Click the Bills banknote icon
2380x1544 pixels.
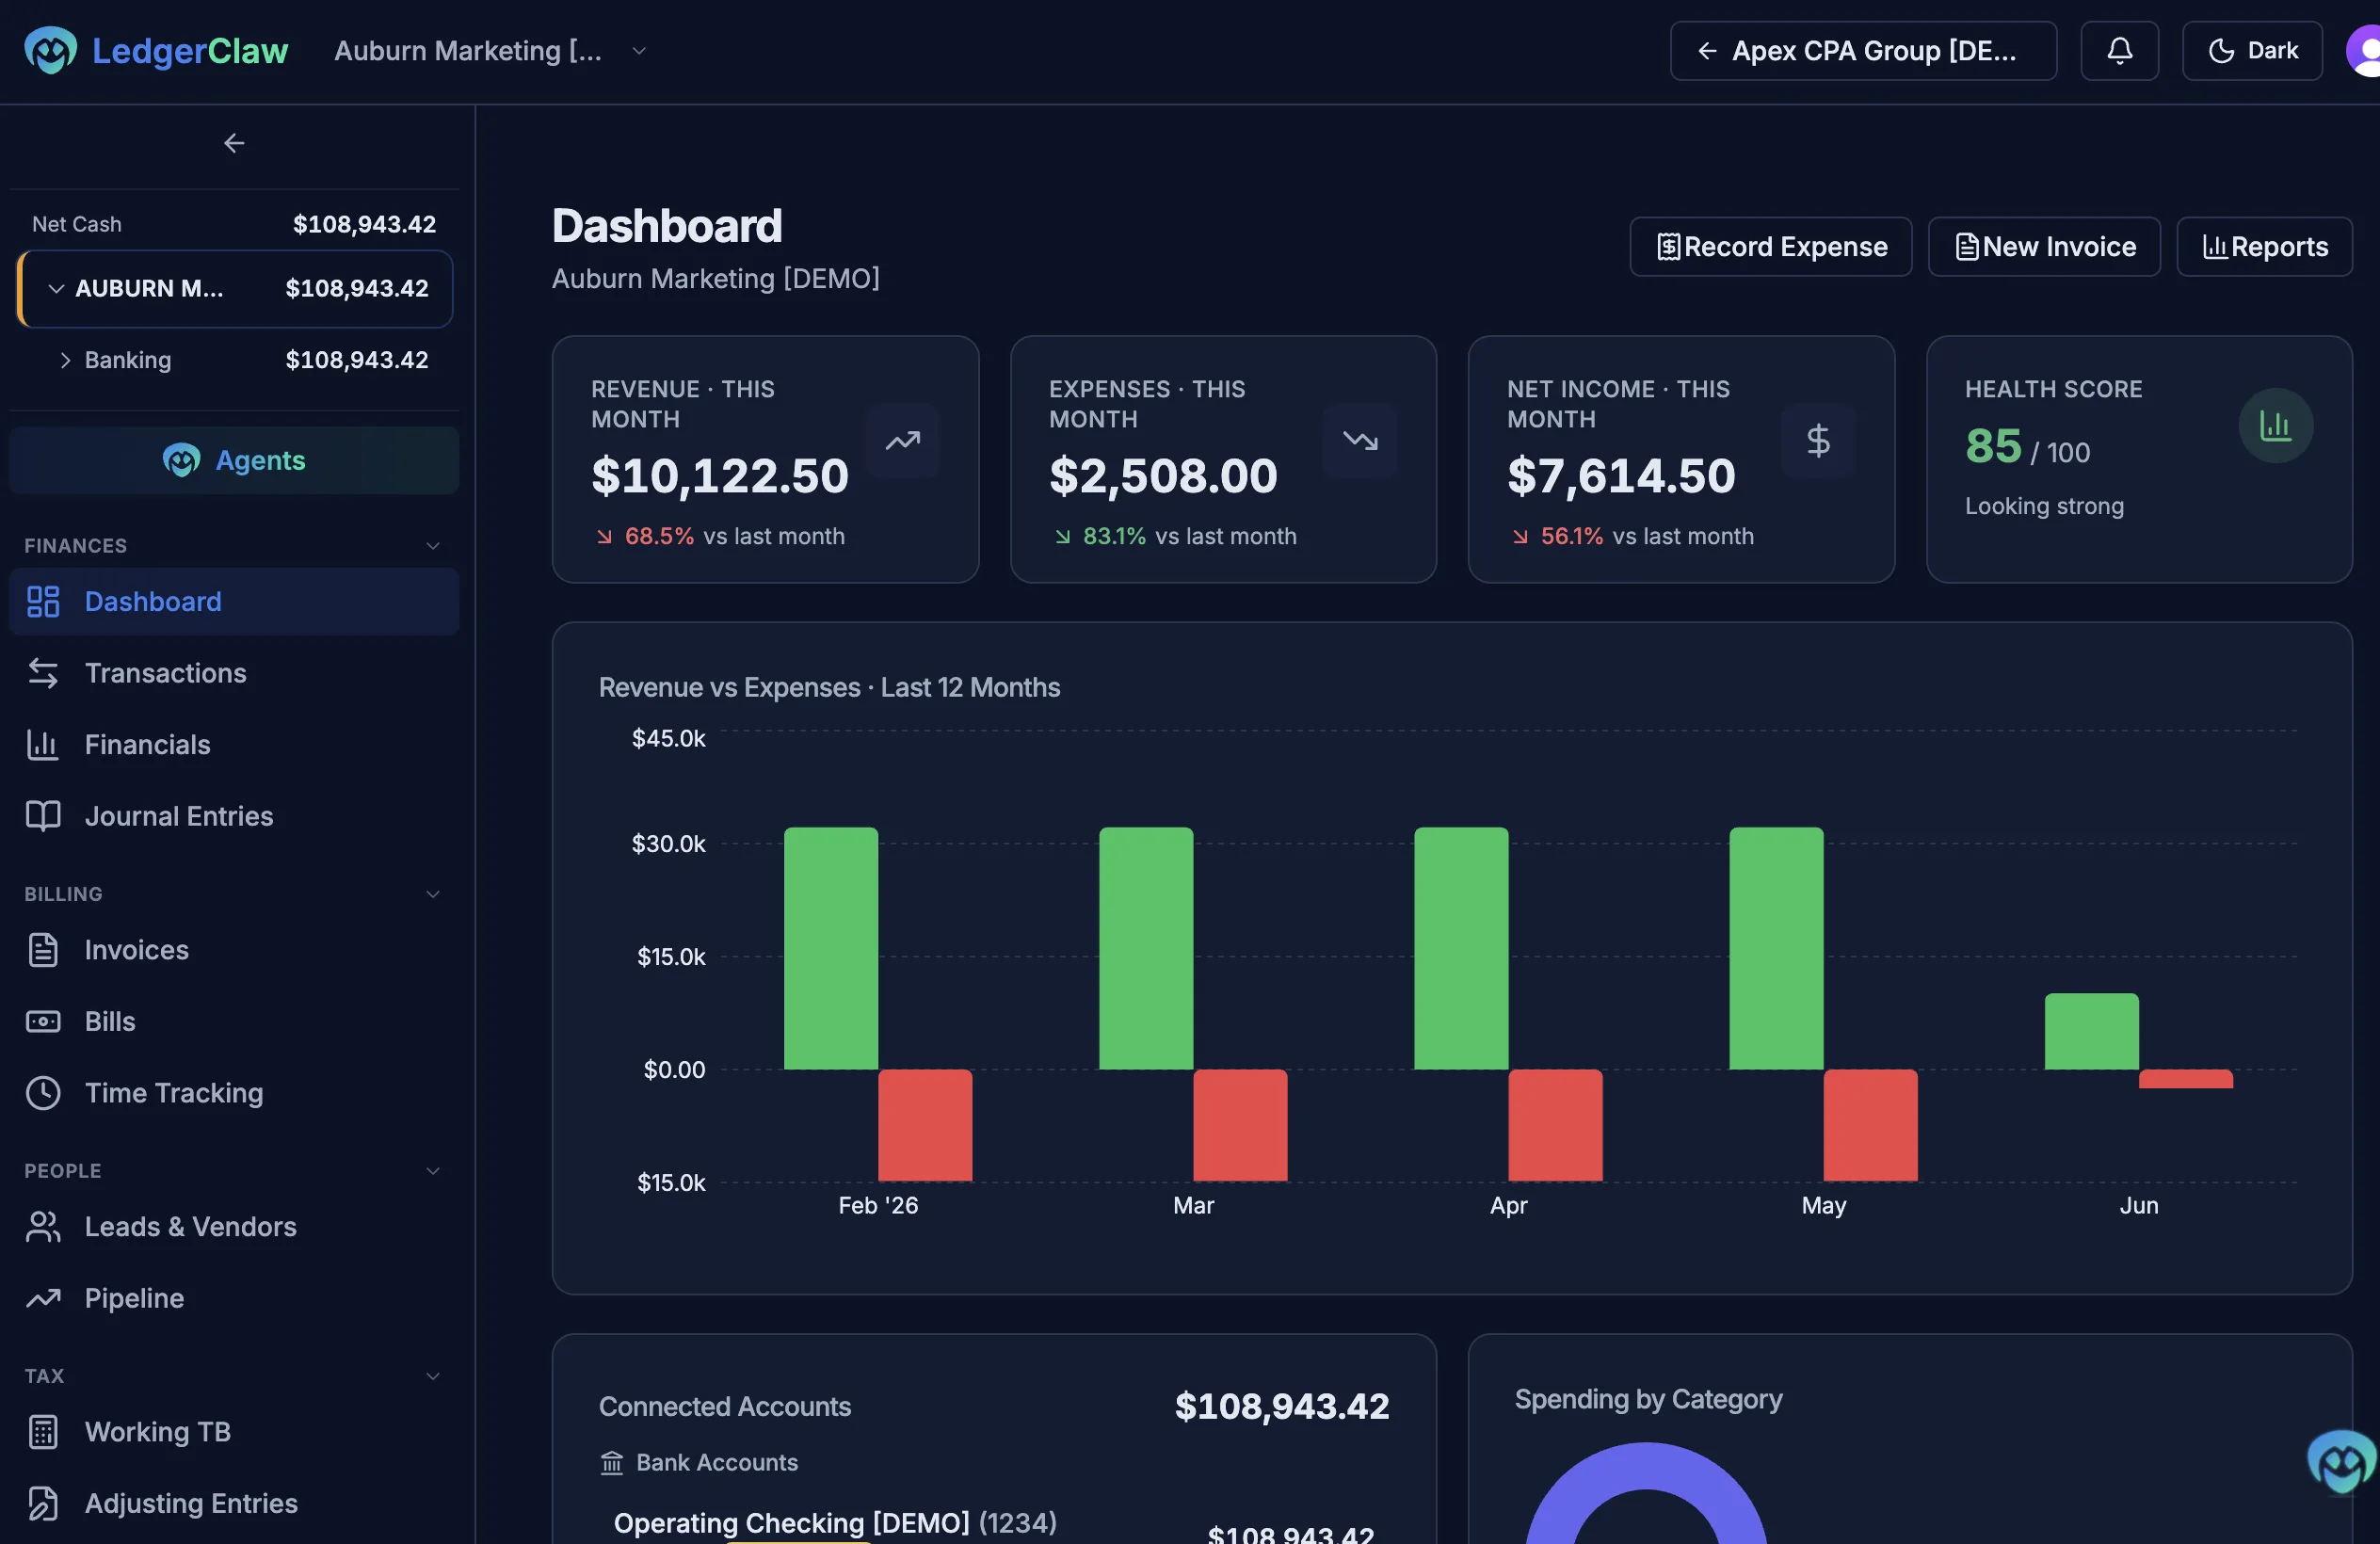[43, 1022]
